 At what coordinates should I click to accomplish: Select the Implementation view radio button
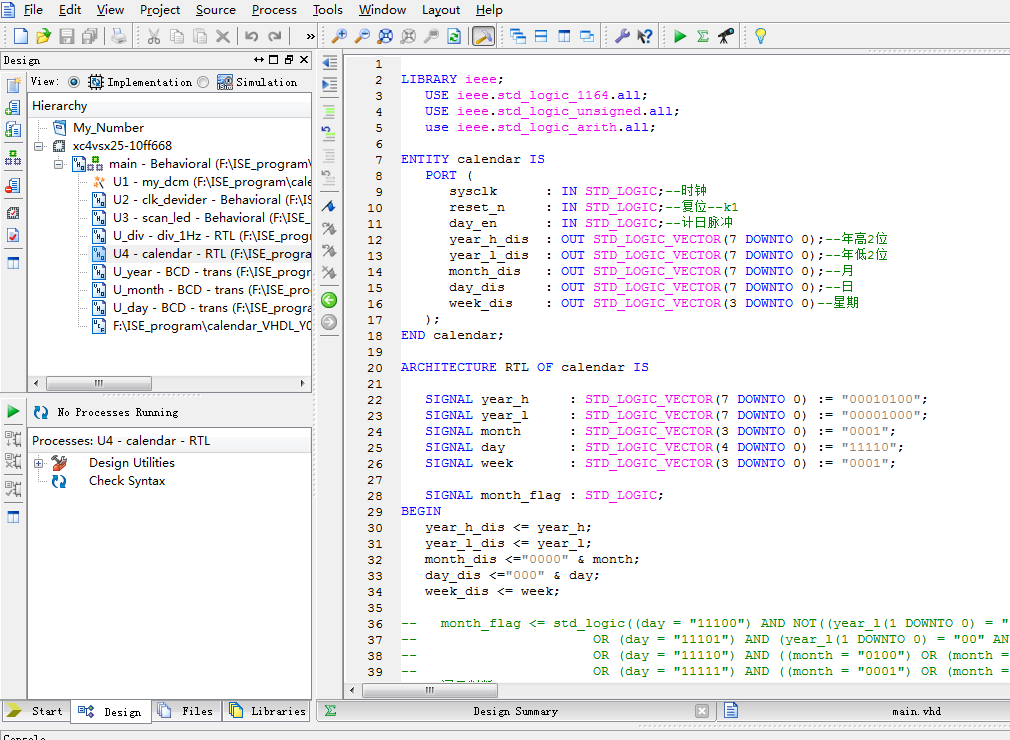pos(74,82)
